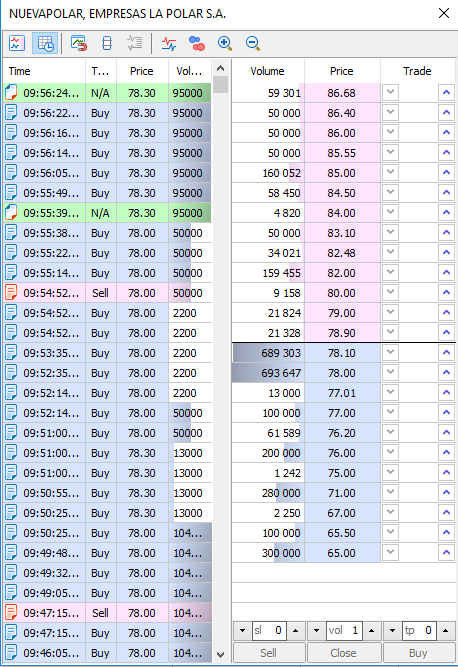This screenshot has height=667, width=458.
Task: Click the red-blue tick lines icon
Action: (169, 43)
